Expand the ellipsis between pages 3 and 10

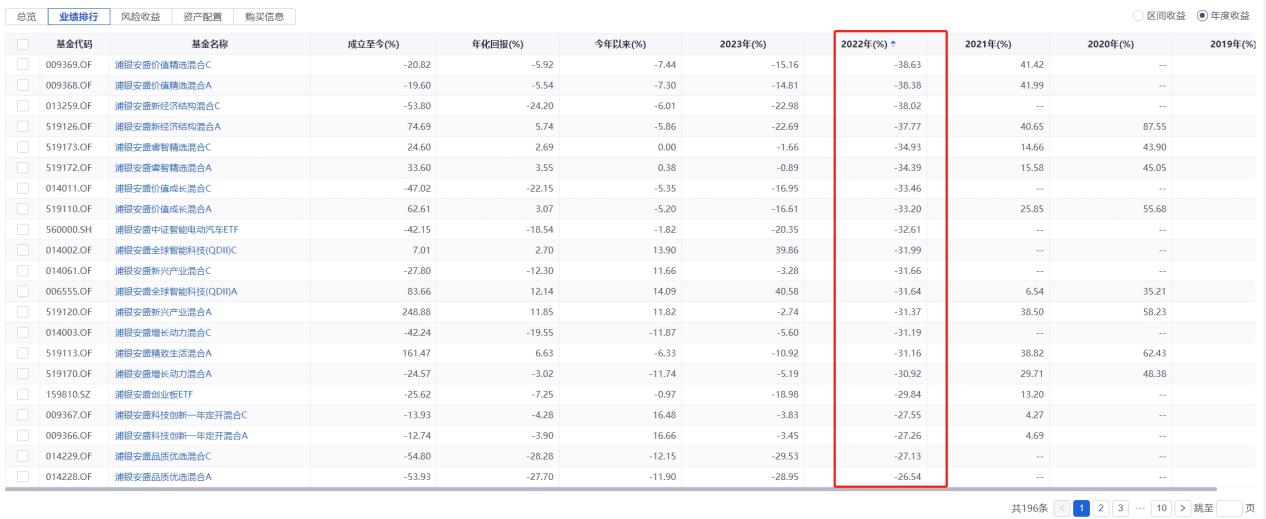coord(1141,508)
